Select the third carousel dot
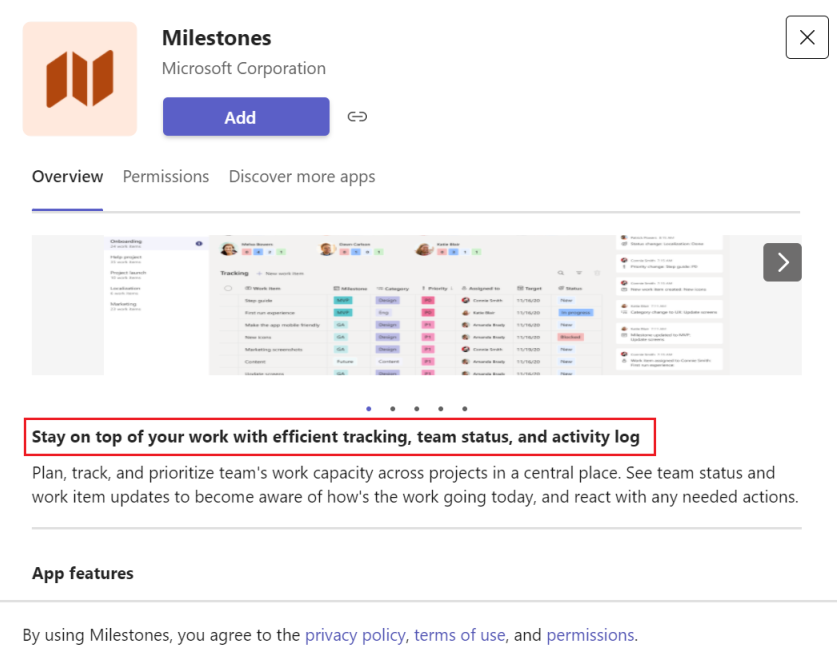 click(x=417, y=408)
